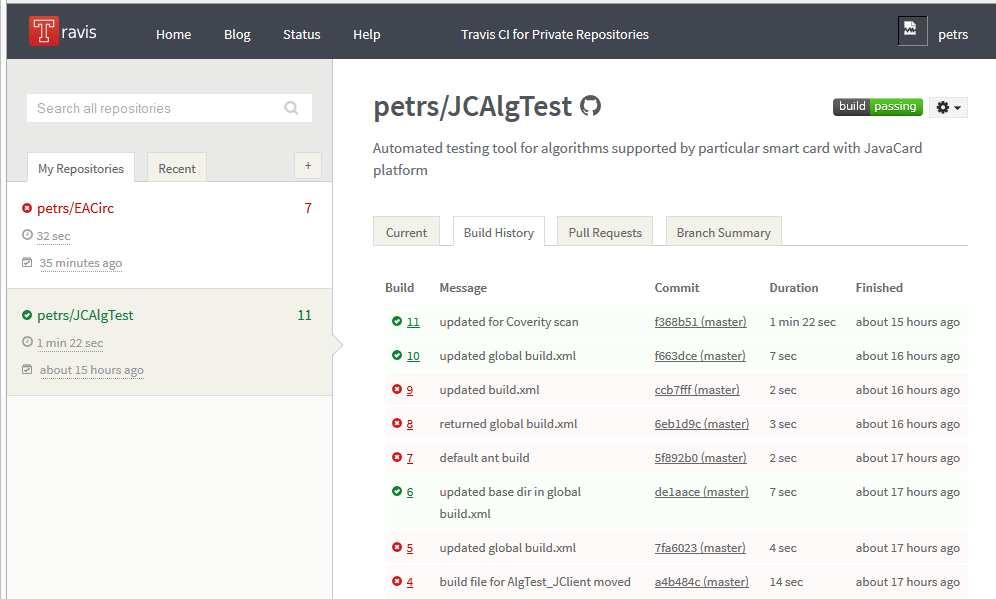This screenshot has width=996, height=599.
Task: Click the green passed icon of build 10
Action: click(x=397, y=355)
